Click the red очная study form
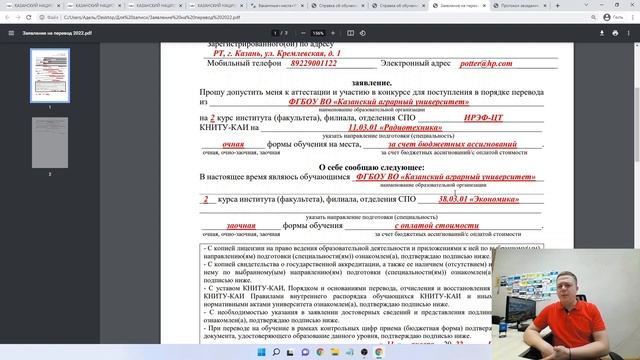The image size is (640, 360). tap(233, 144)
